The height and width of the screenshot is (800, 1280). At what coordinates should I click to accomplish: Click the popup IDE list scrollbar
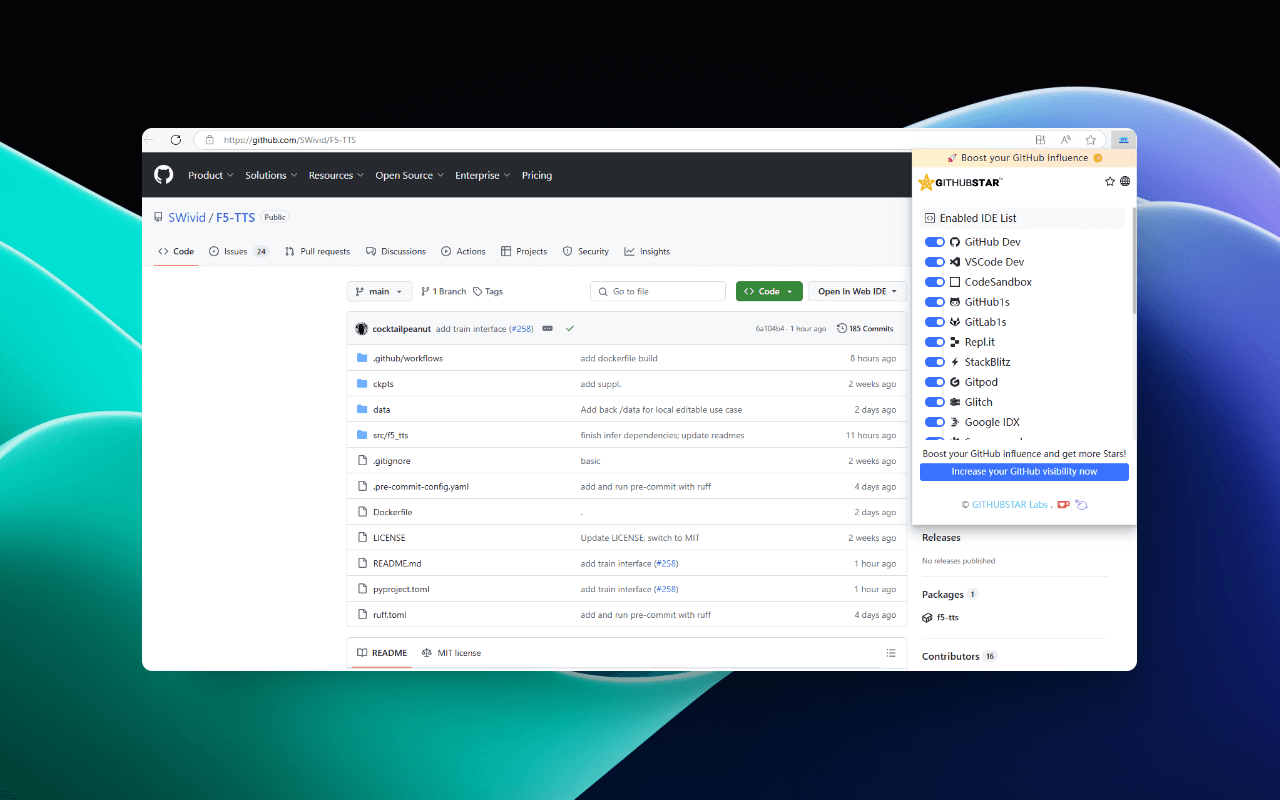1134,262
